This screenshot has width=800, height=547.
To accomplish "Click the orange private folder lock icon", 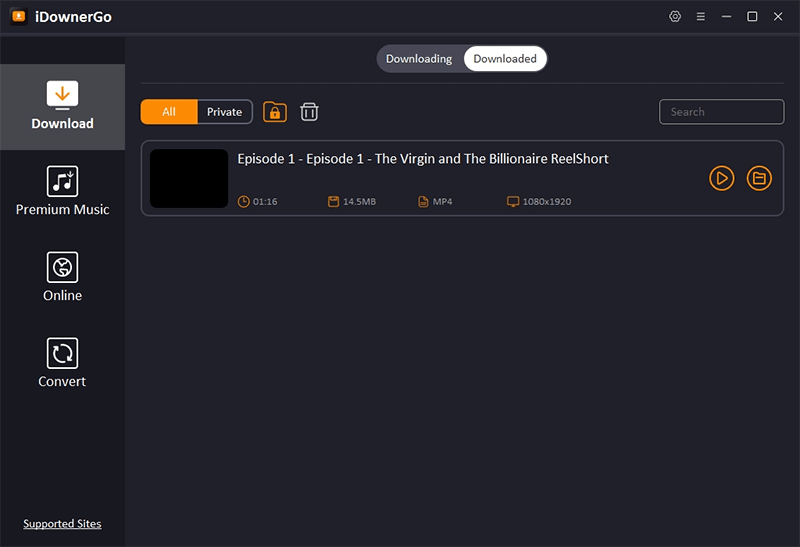I will coord(274,112).
